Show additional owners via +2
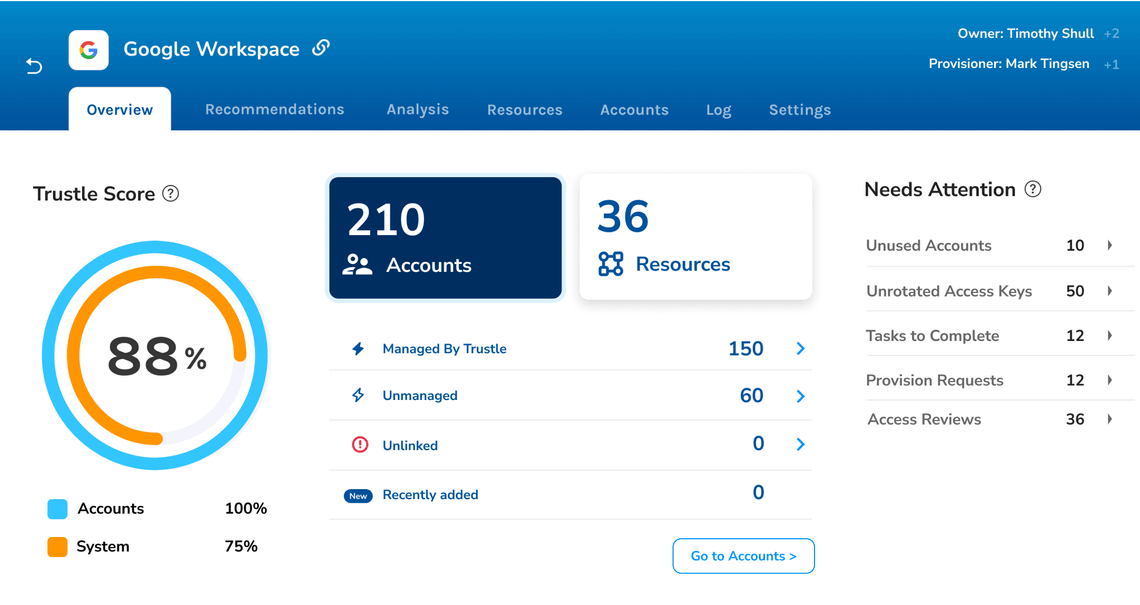Screen dimensions: 1140x605 tap(1111, 33)
